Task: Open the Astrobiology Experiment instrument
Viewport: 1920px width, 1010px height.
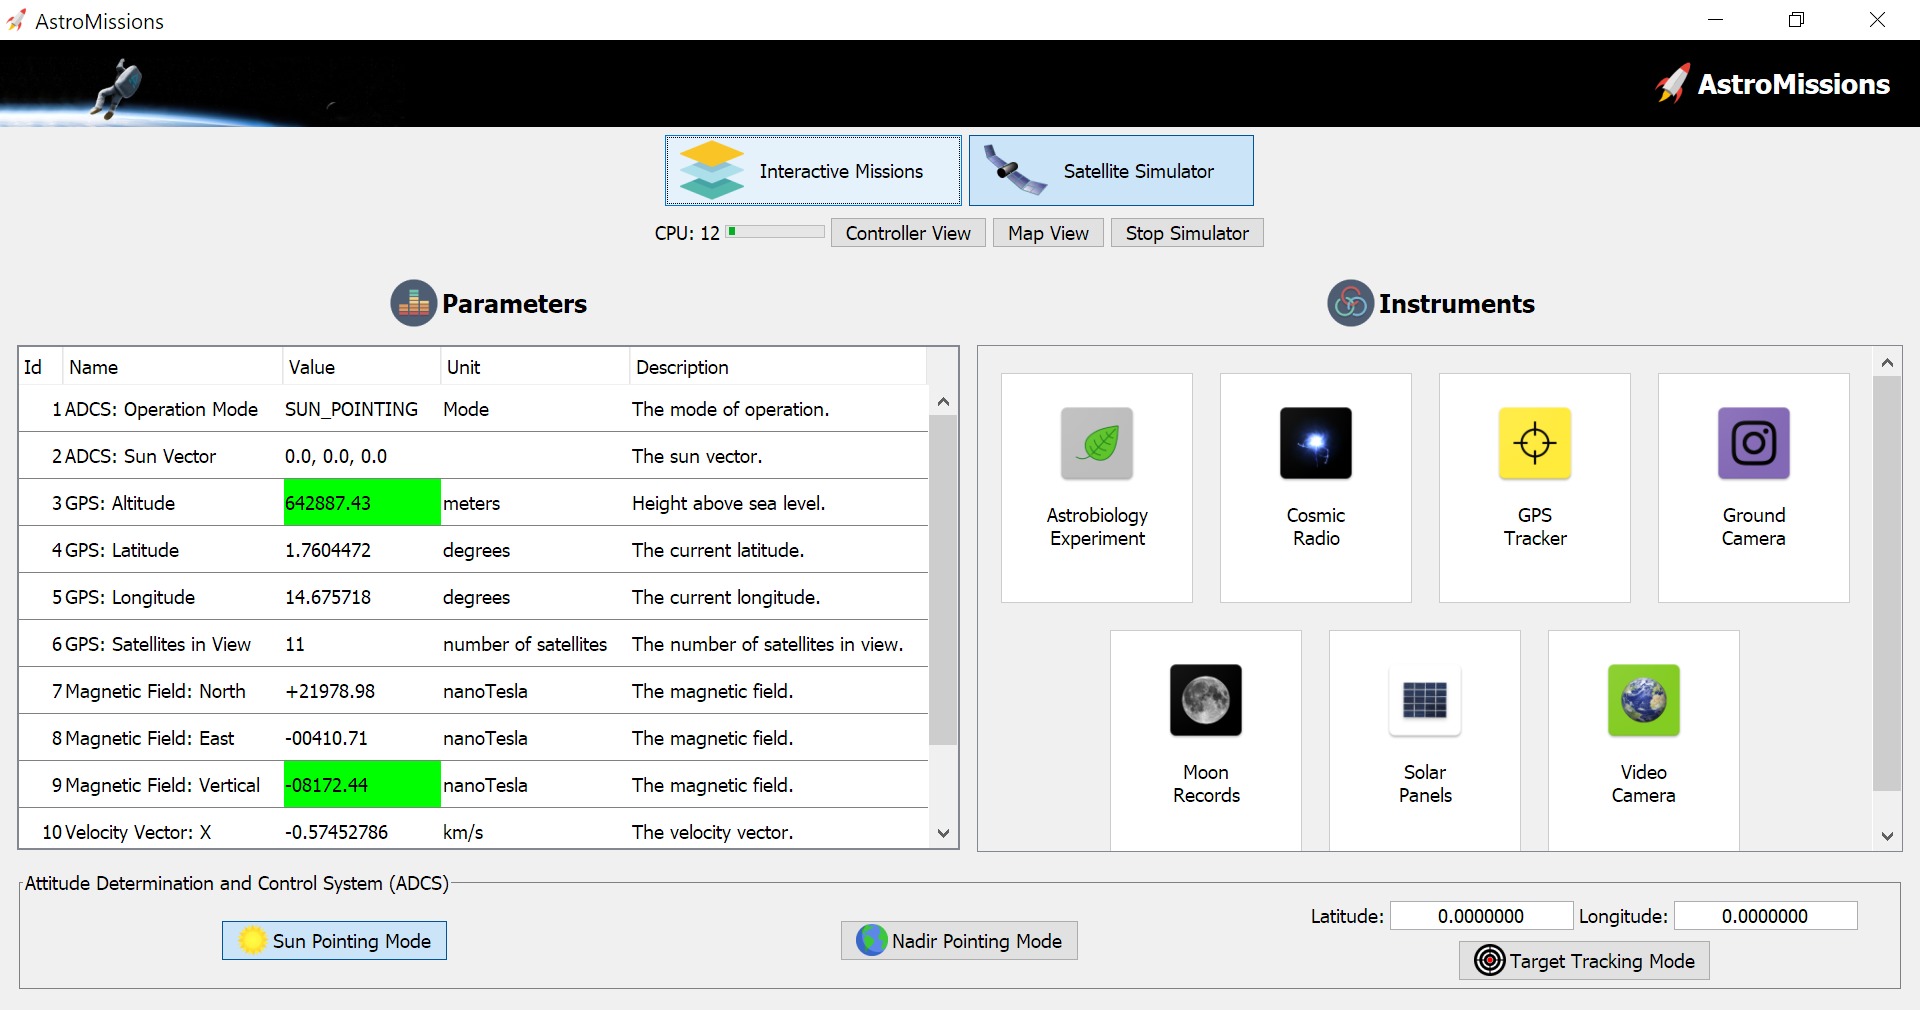Action: (x=1096, y=487)
